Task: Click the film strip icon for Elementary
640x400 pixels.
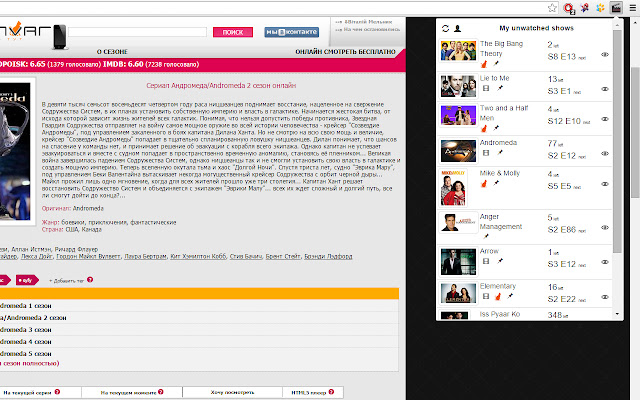Action: [x=486, y=296]
